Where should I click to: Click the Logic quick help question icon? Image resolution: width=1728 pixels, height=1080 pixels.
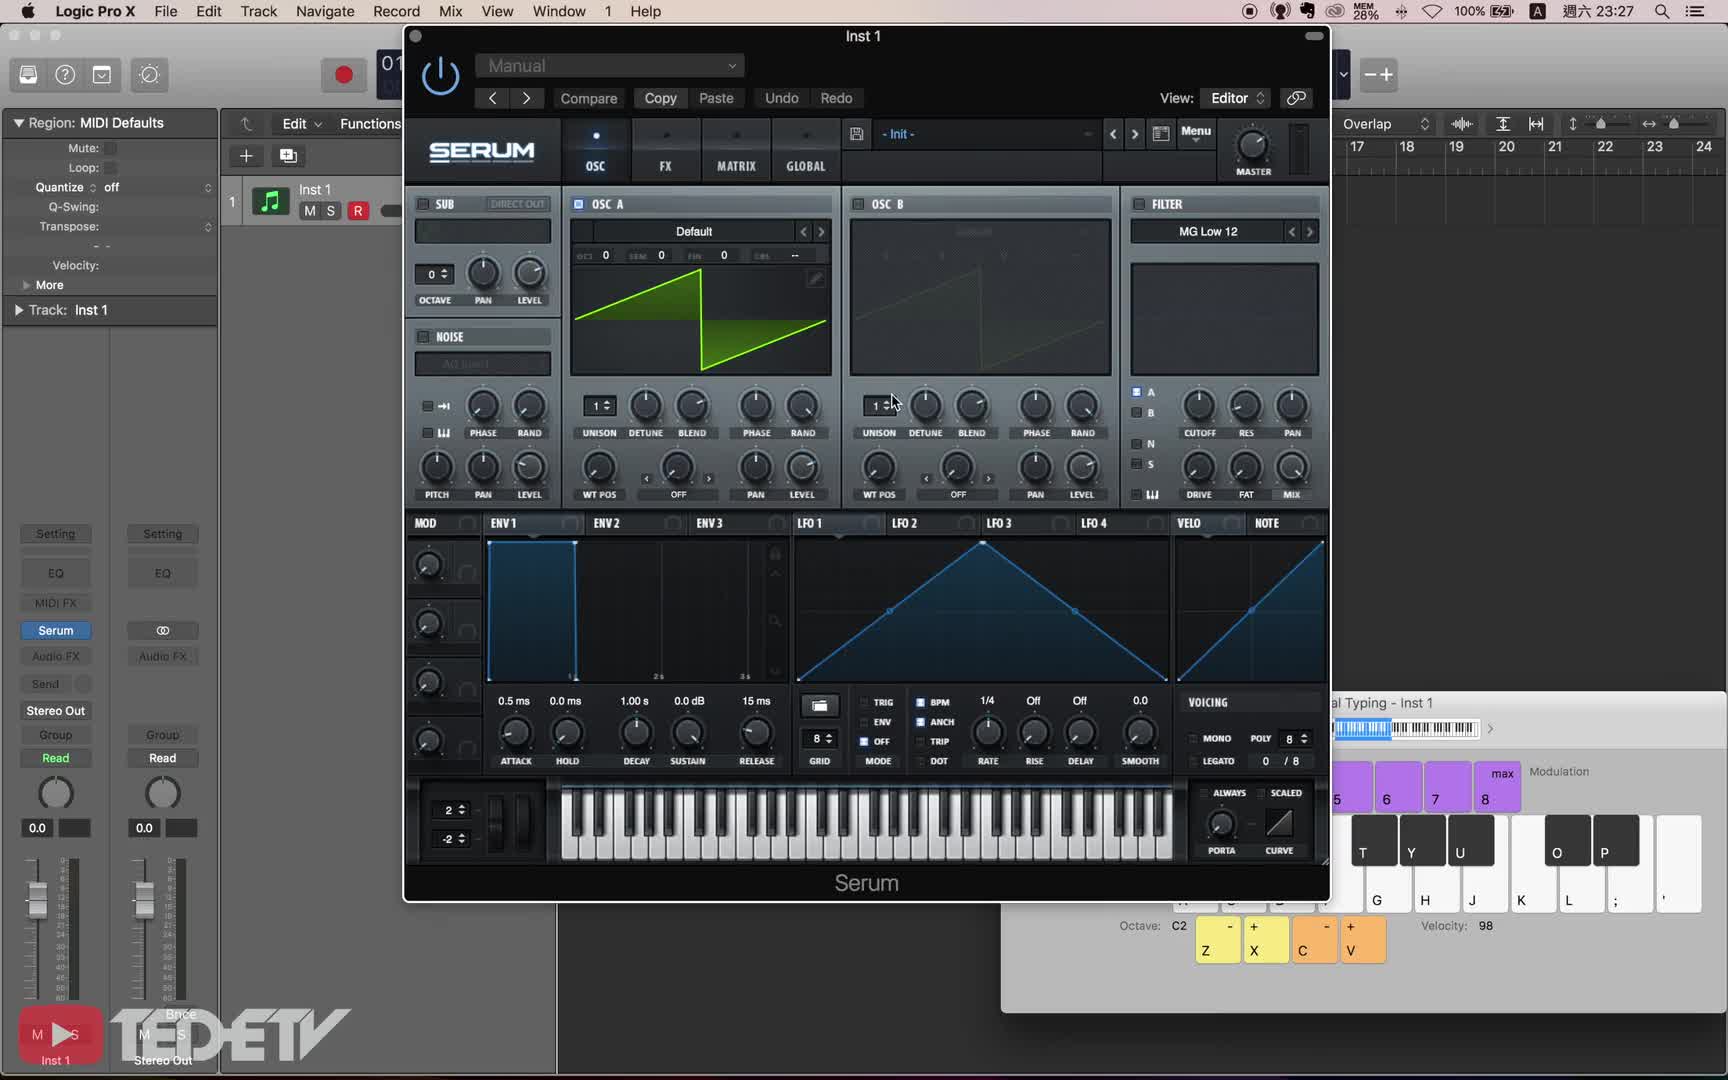65,75
